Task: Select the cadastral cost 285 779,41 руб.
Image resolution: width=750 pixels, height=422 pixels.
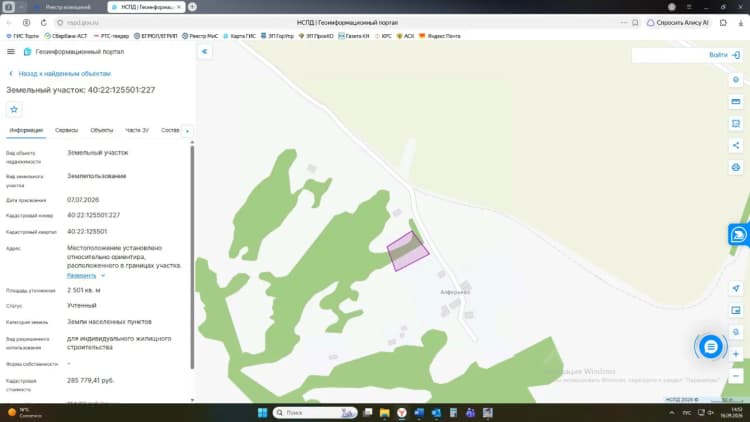Action: point(90,380)
